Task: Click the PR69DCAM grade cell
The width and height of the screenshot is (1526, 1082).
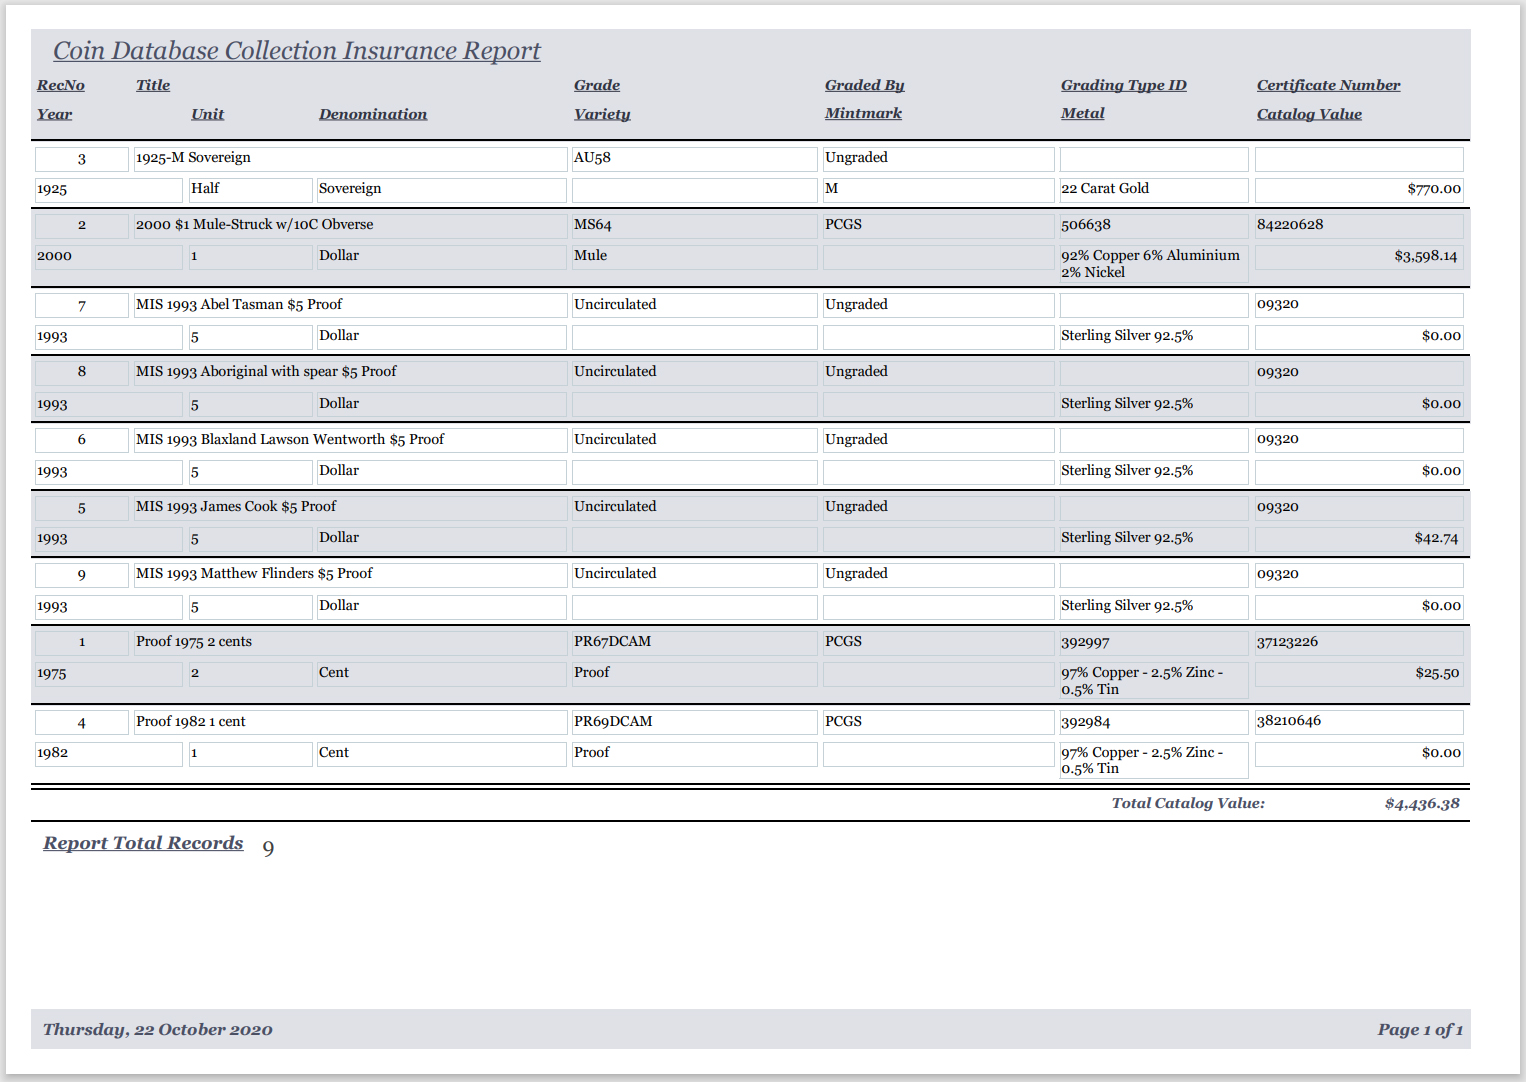Action: click(694, 722)
